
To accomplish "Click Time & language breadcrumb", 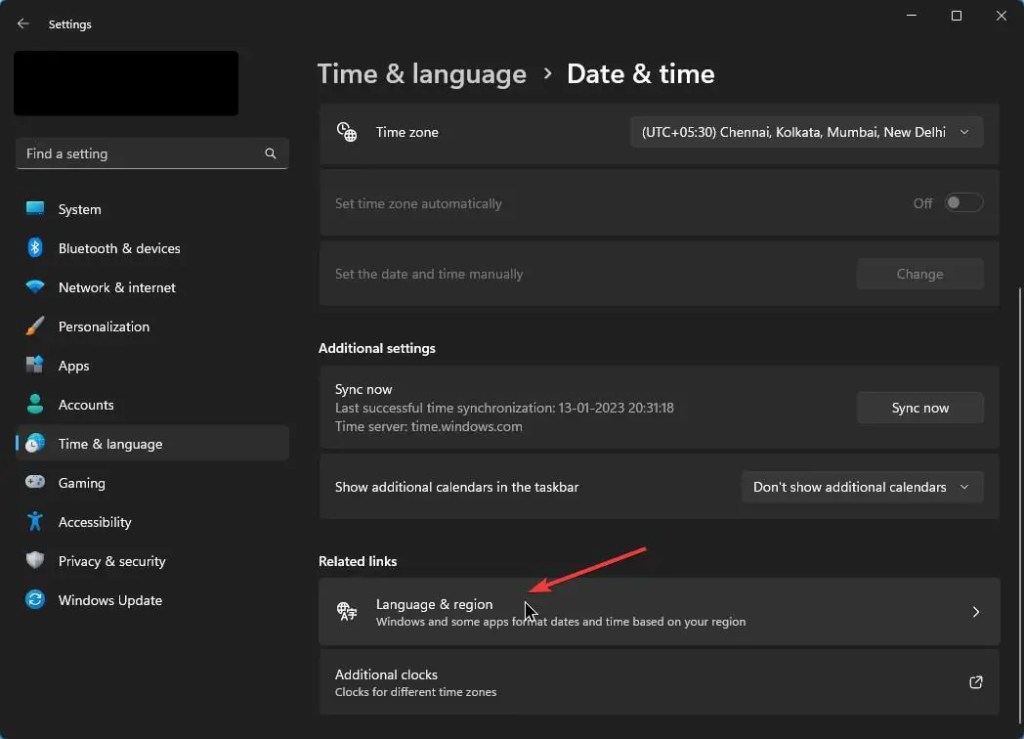I will click(422, 74).
